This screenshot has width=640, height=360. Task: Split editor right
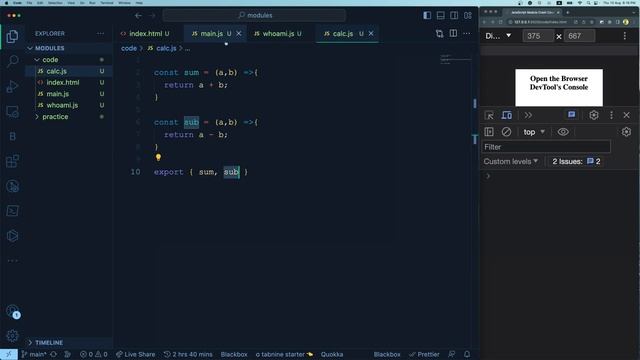(453, 33)
